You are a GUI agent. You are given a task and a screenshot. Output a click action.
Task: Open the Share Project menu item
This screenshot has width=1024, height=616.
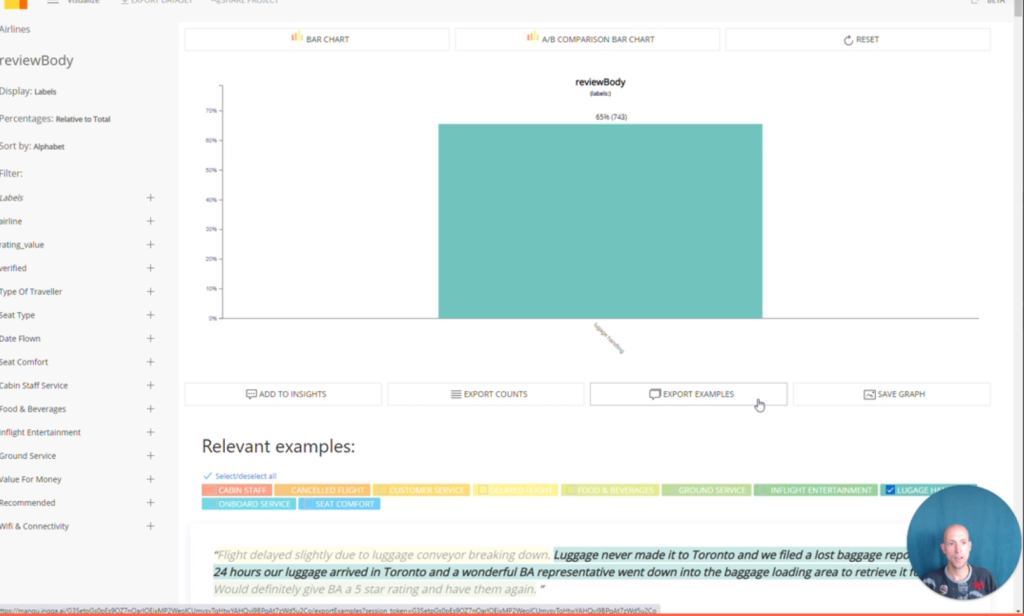pos(245,2)
